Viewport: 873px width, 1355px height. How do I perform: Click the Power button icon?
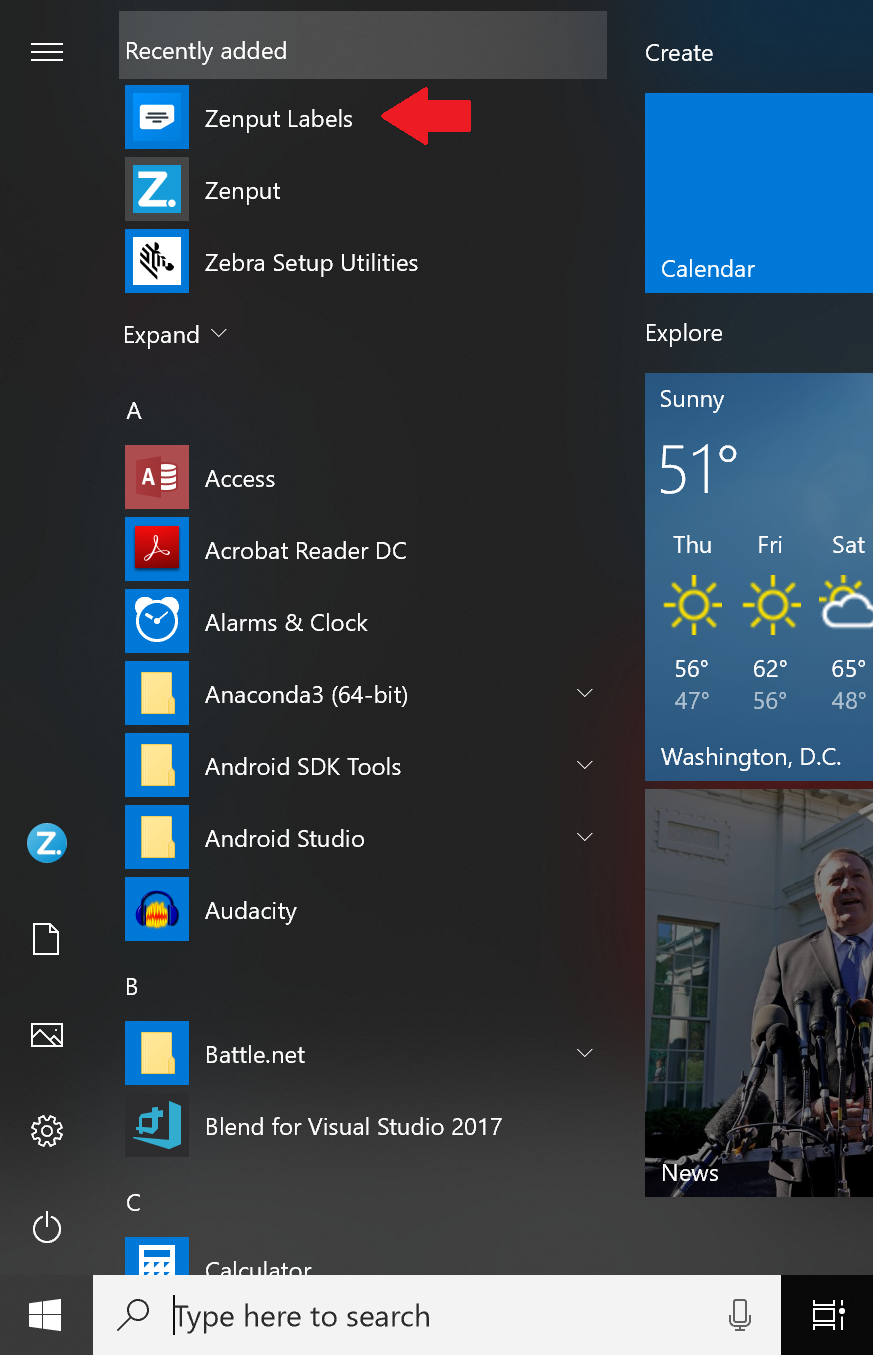pos(47,1227)
